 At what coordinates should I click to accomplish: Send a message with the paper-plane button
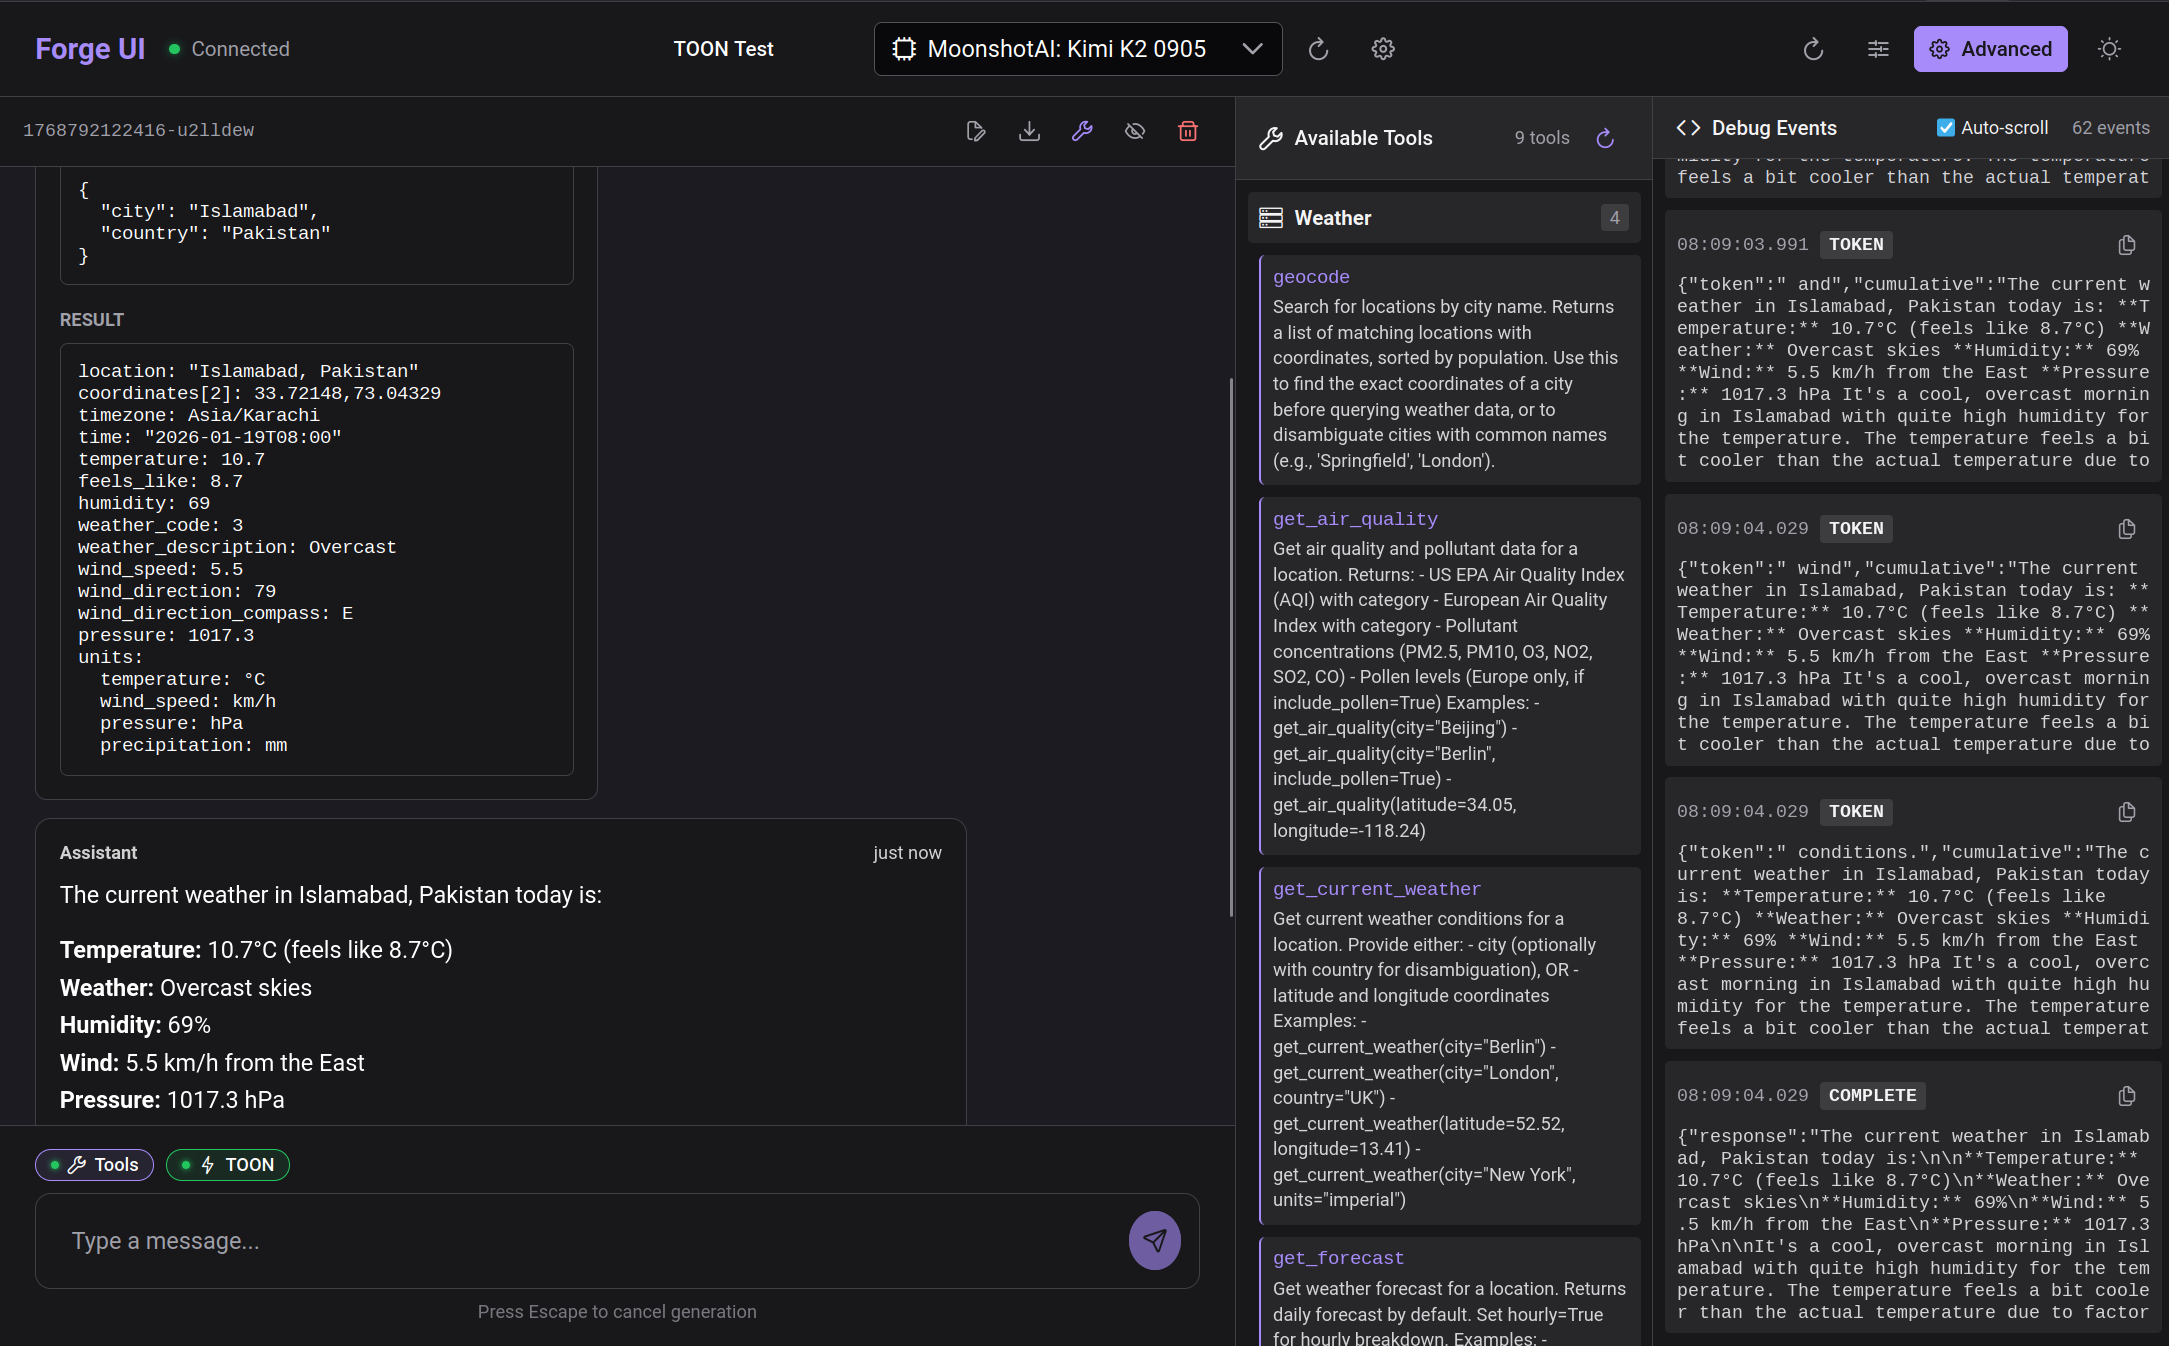pyautogui.click(x=1154, y=1241)
